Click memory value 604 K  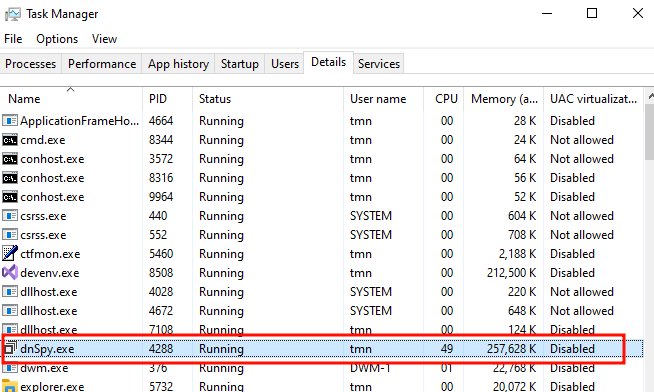(x=522, y=216)
